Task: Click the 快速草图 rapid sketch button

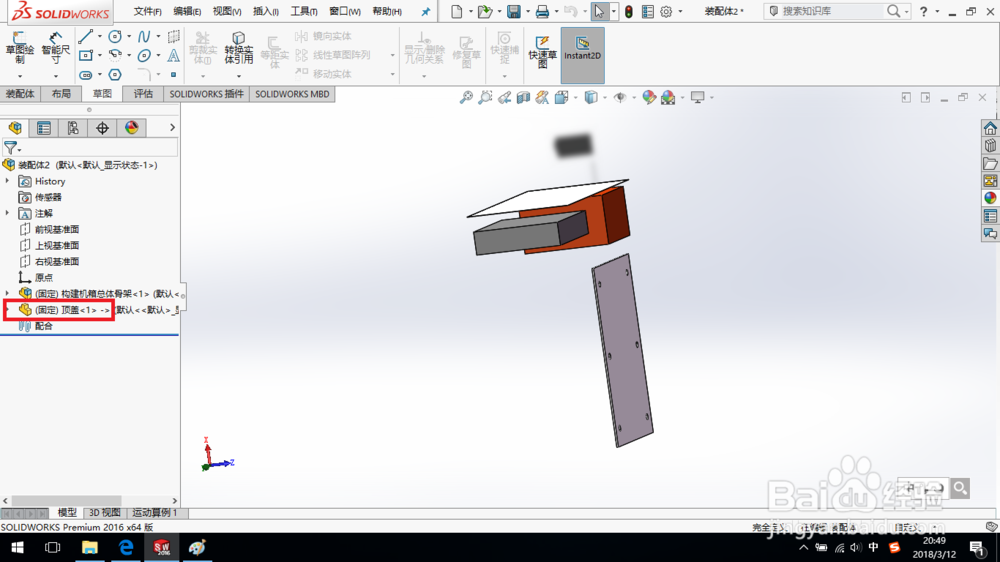Action: [x=542, y=51]
